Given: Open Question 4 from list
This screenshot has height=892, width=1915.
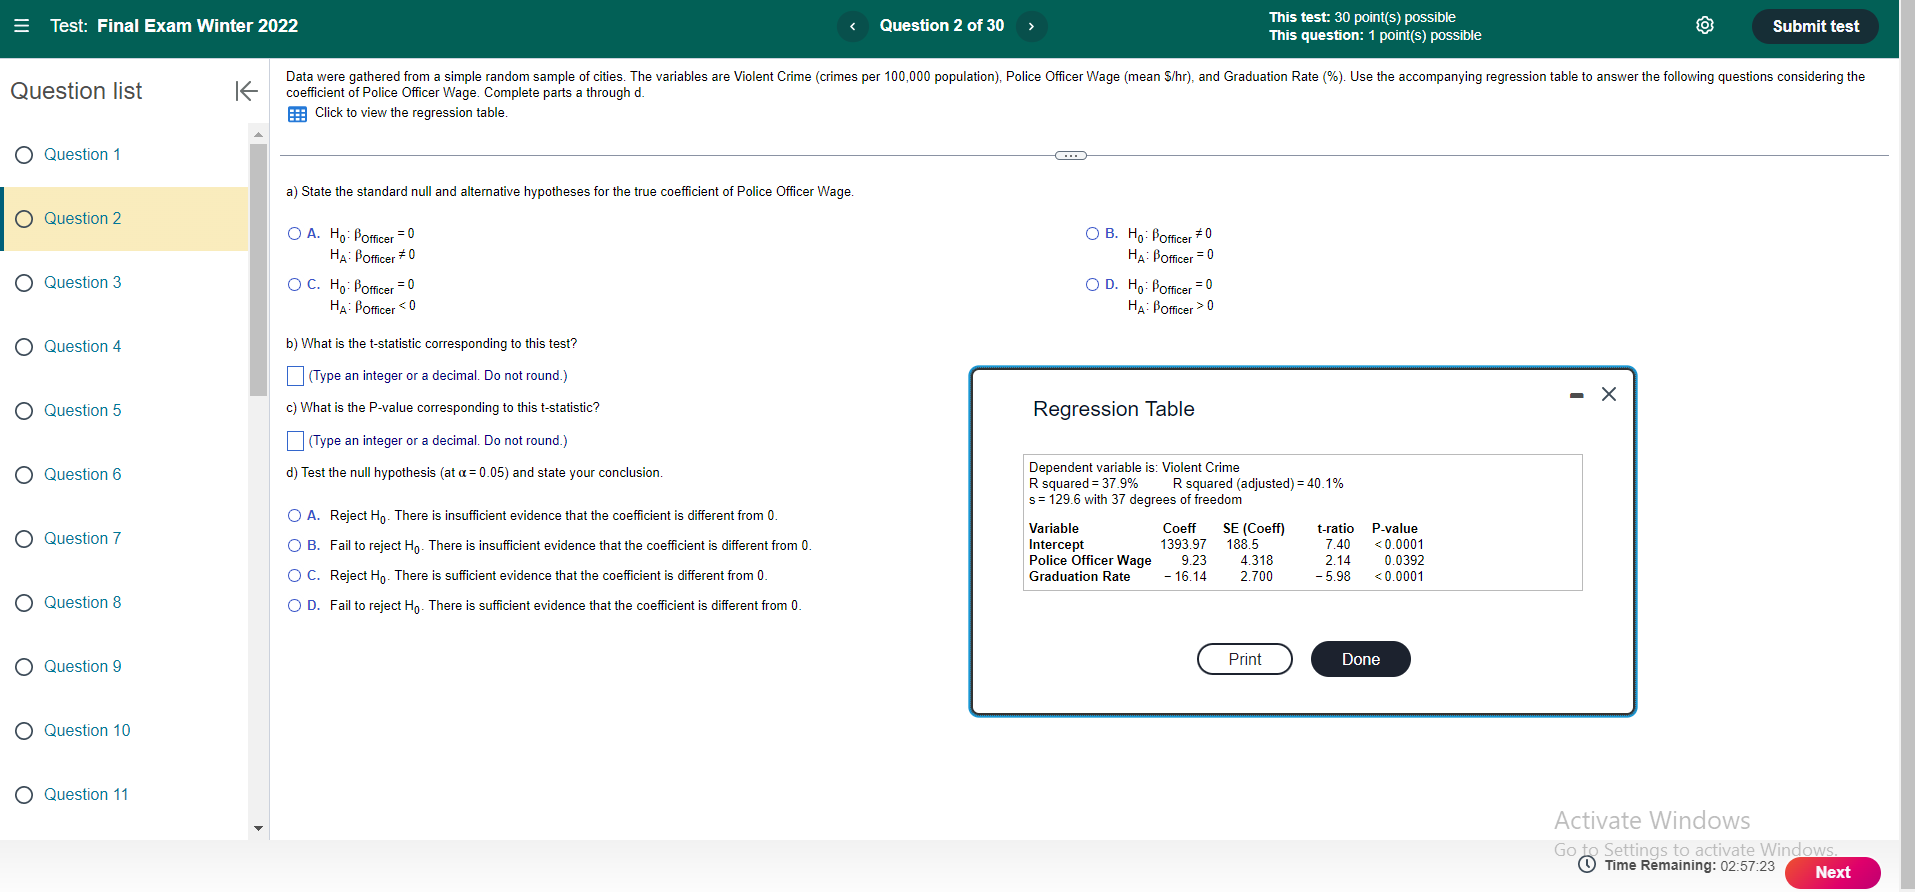Looking at the screenshot, I should pyautogui.click(x=82, y=347).
